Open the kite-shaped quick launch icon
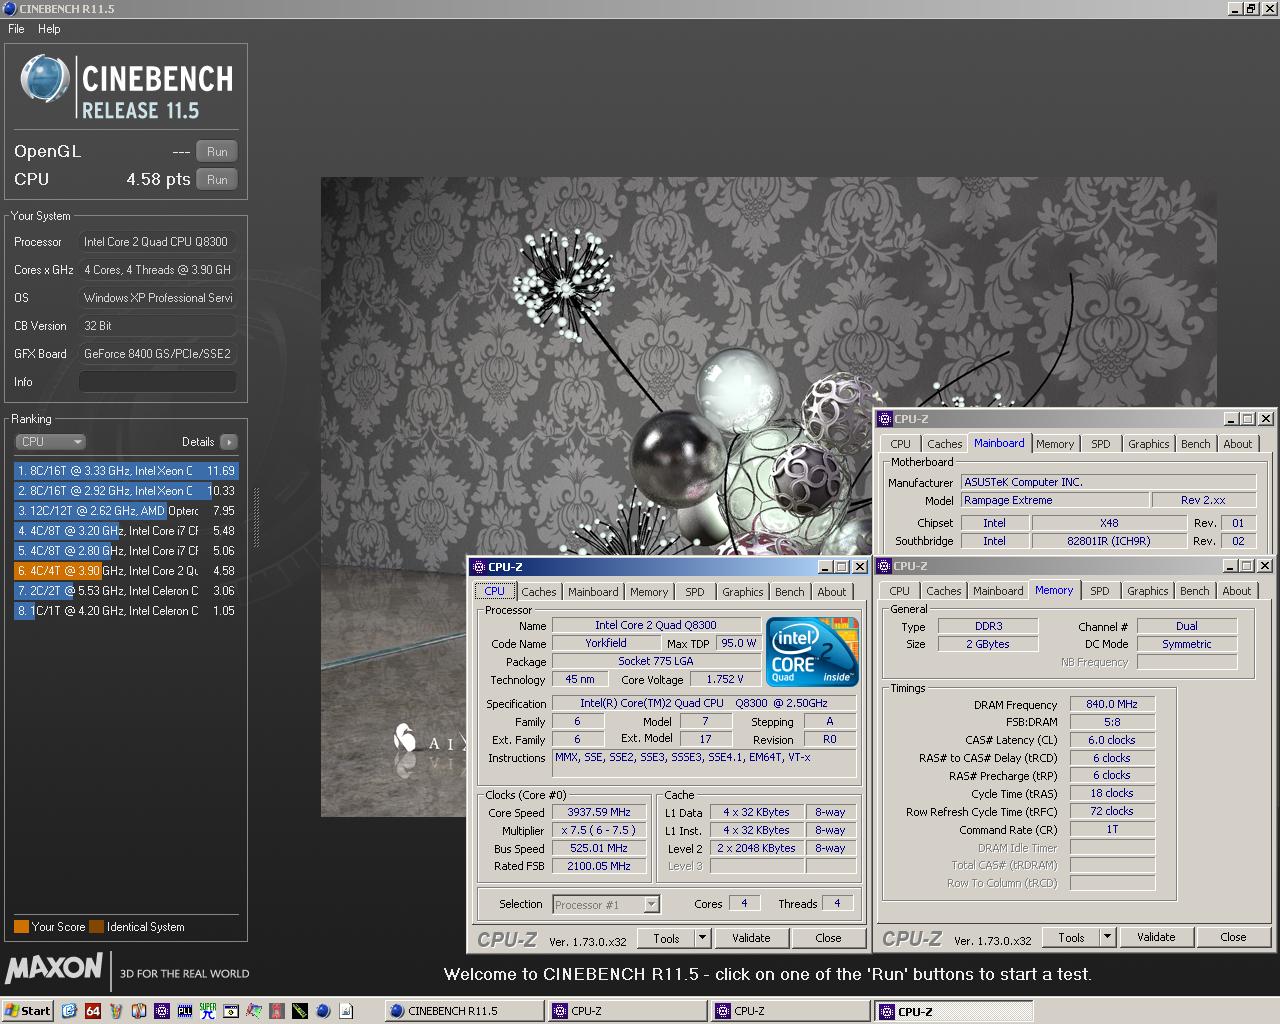 pos(254,1011)
